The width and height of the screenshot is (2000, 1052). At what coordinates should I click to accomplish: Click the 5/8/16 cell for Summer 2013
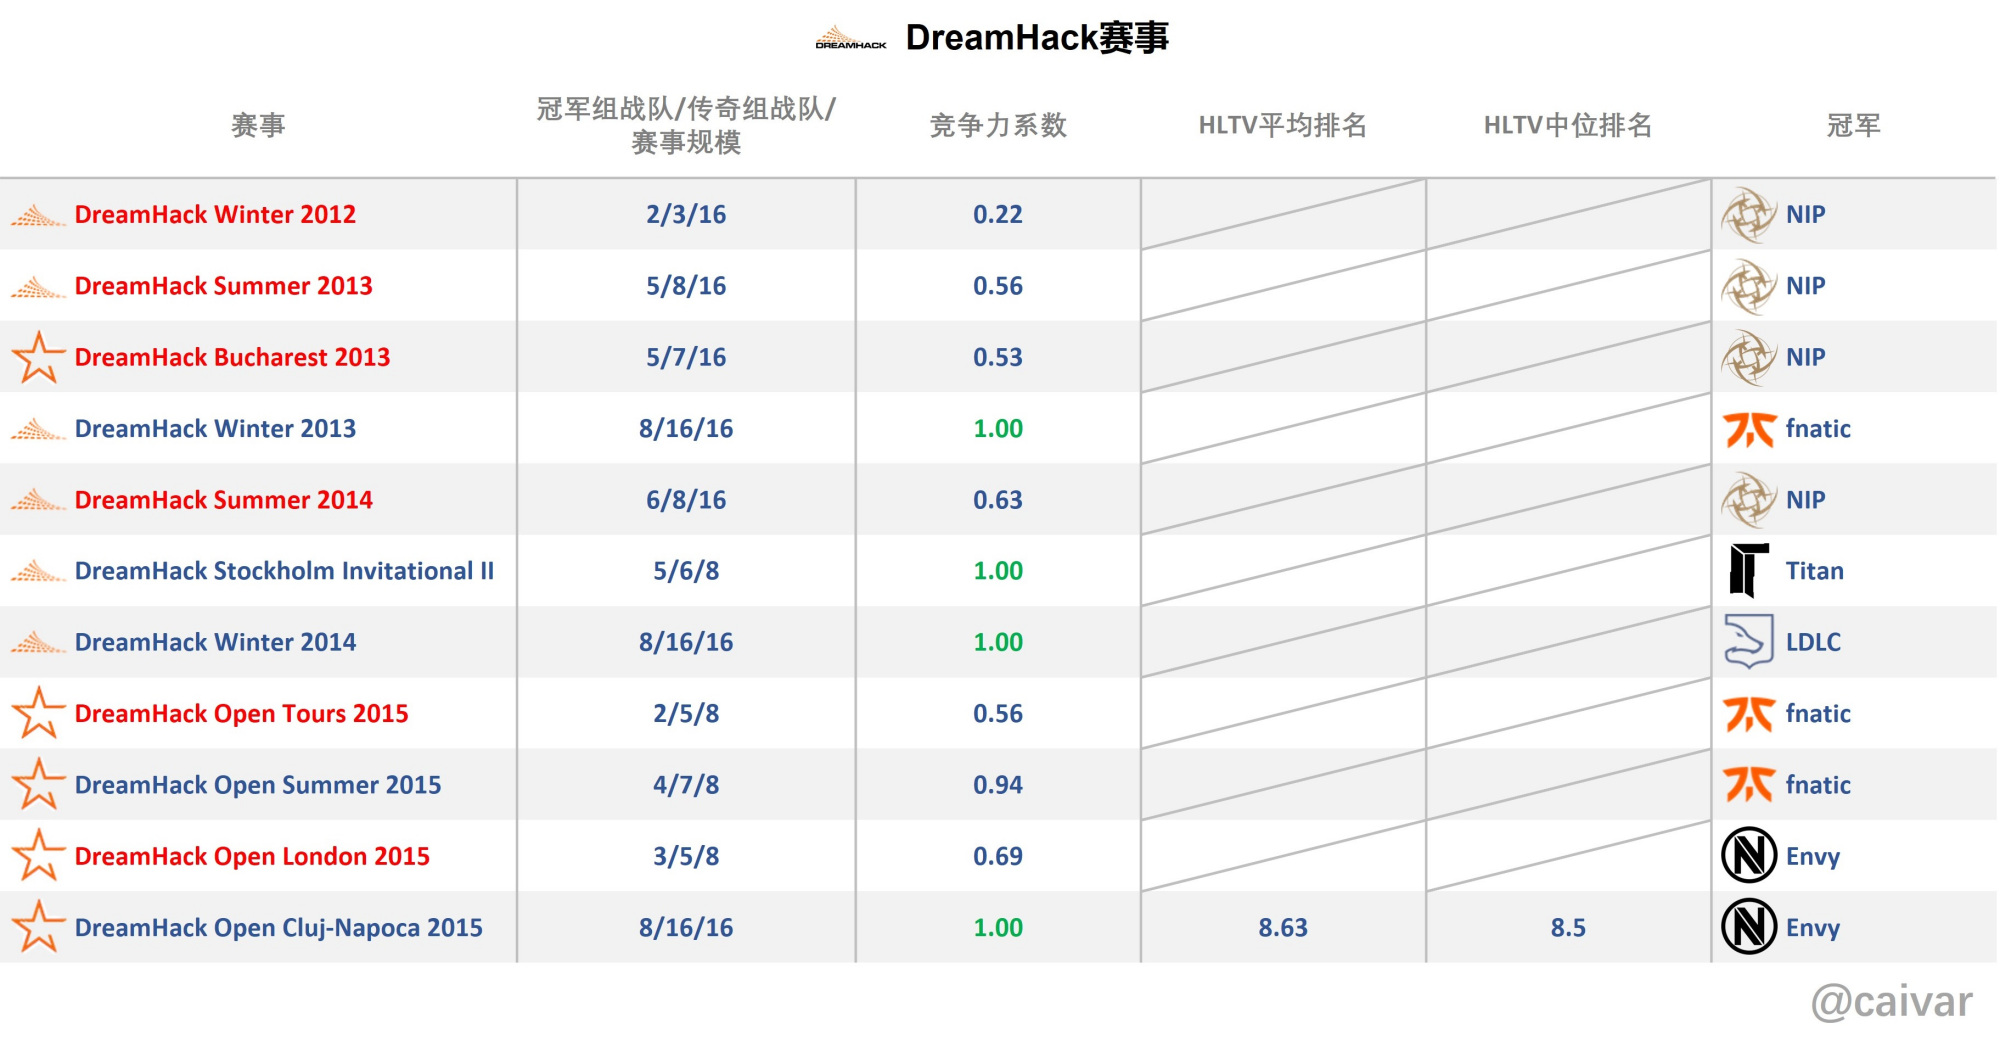pyautogui.click(x=686, y=286)
